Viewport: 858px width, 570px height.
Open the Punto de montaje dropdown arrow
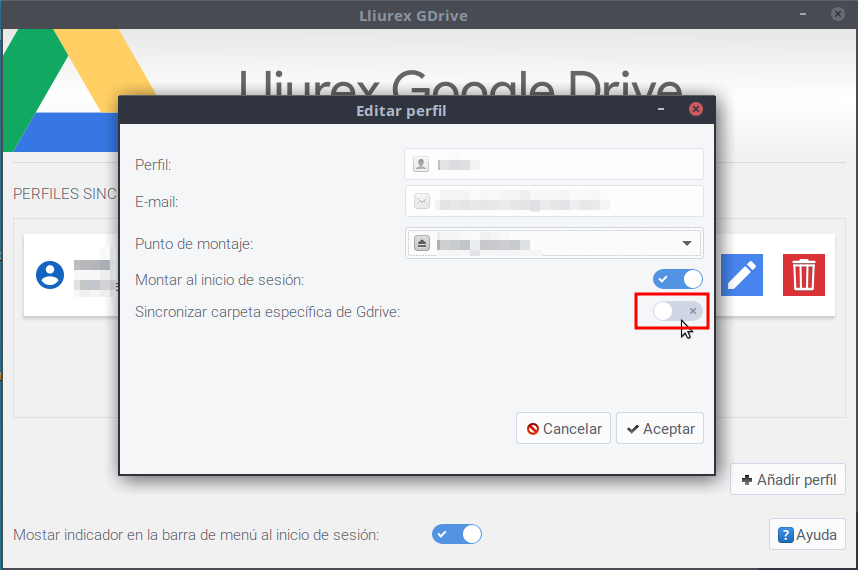687,243
